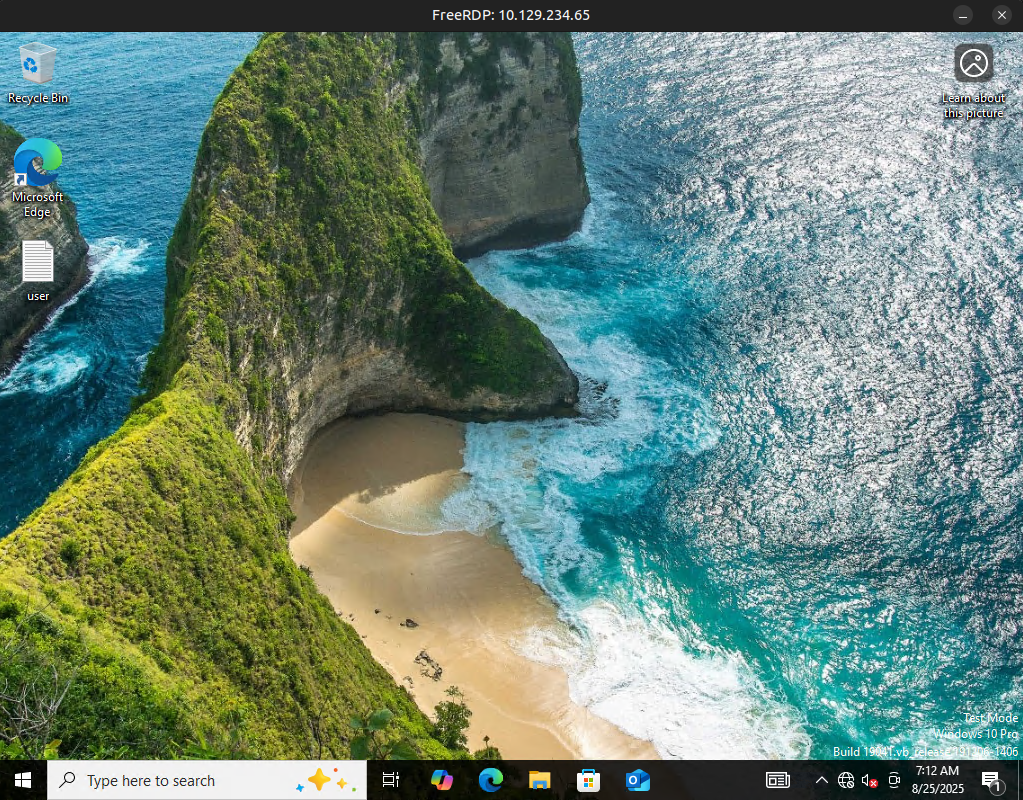Viewport: 1023px width, 800px height.
Task: Open the clock showing 7:12 AM
Action: point(937,780)
